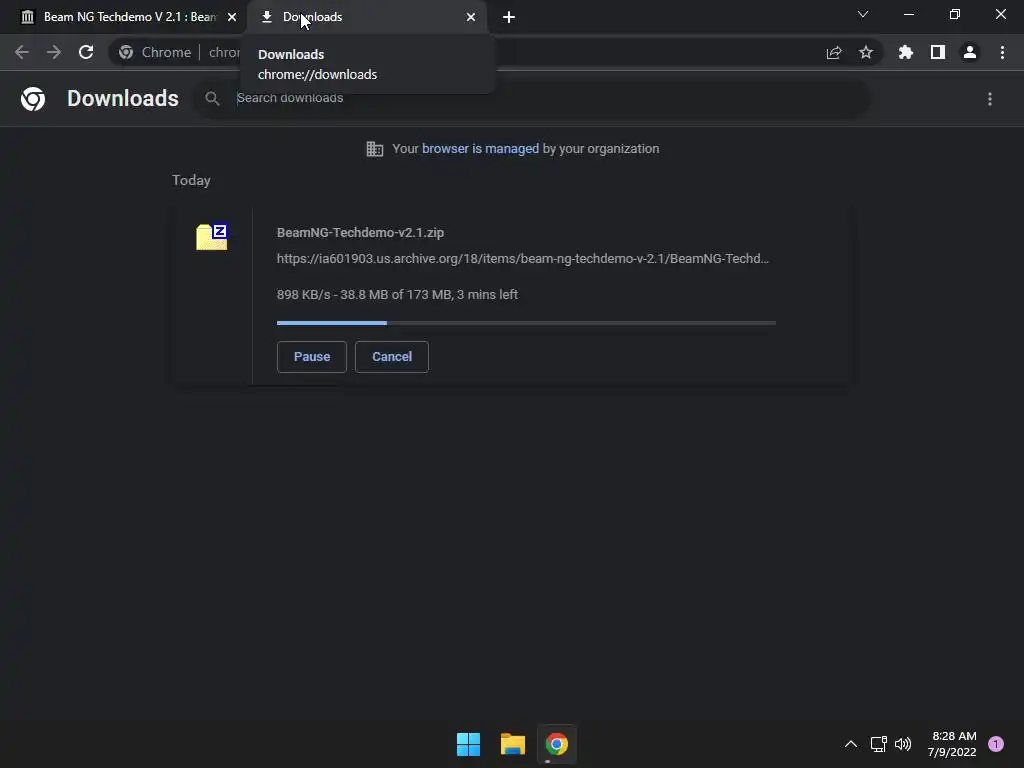Toggle the side panel icon
The image size is (1024, 768).
(938, 52)
